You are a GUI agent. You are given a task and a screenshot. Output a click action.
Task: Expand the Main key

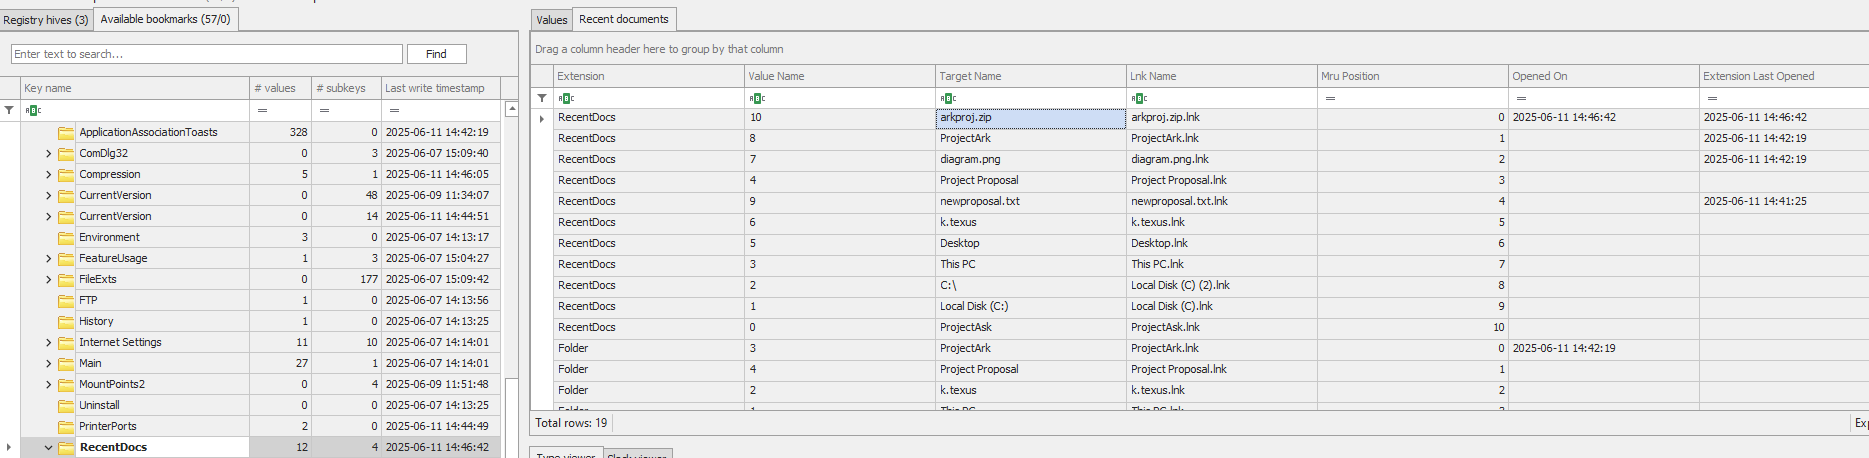(x=48, y=363)
